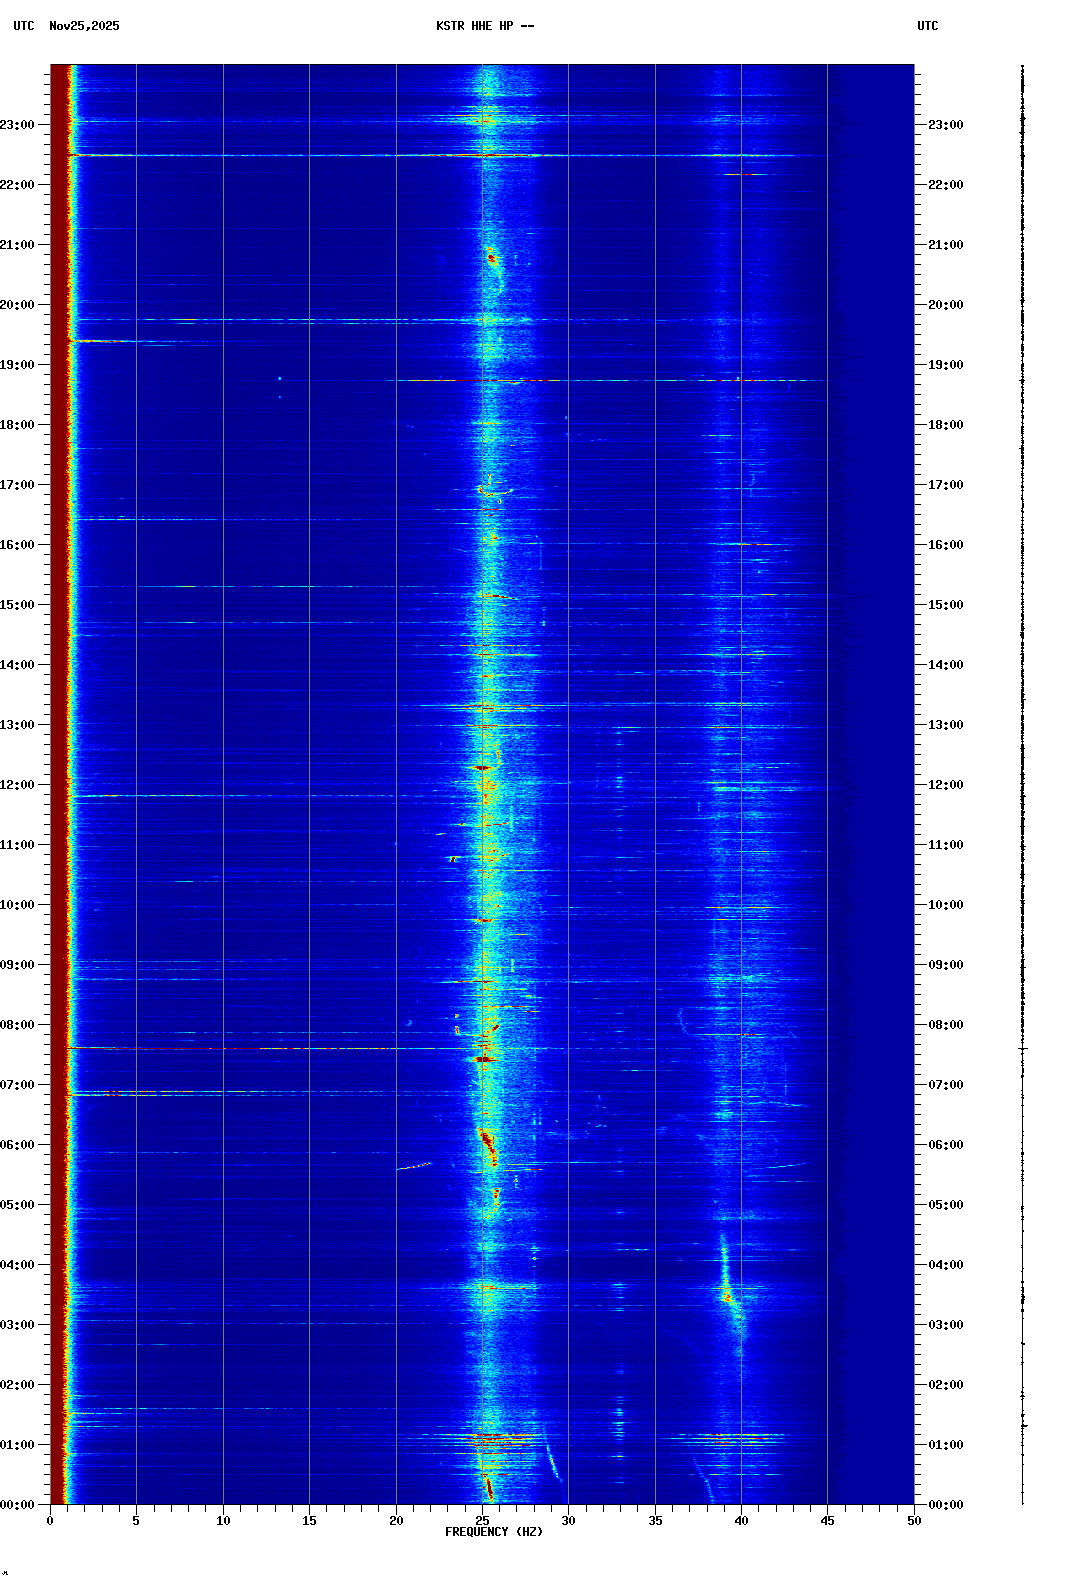1066x1584 pixels.
Task: Click the 50 tick on frequency axis
Action: [x=914, y=1520]
